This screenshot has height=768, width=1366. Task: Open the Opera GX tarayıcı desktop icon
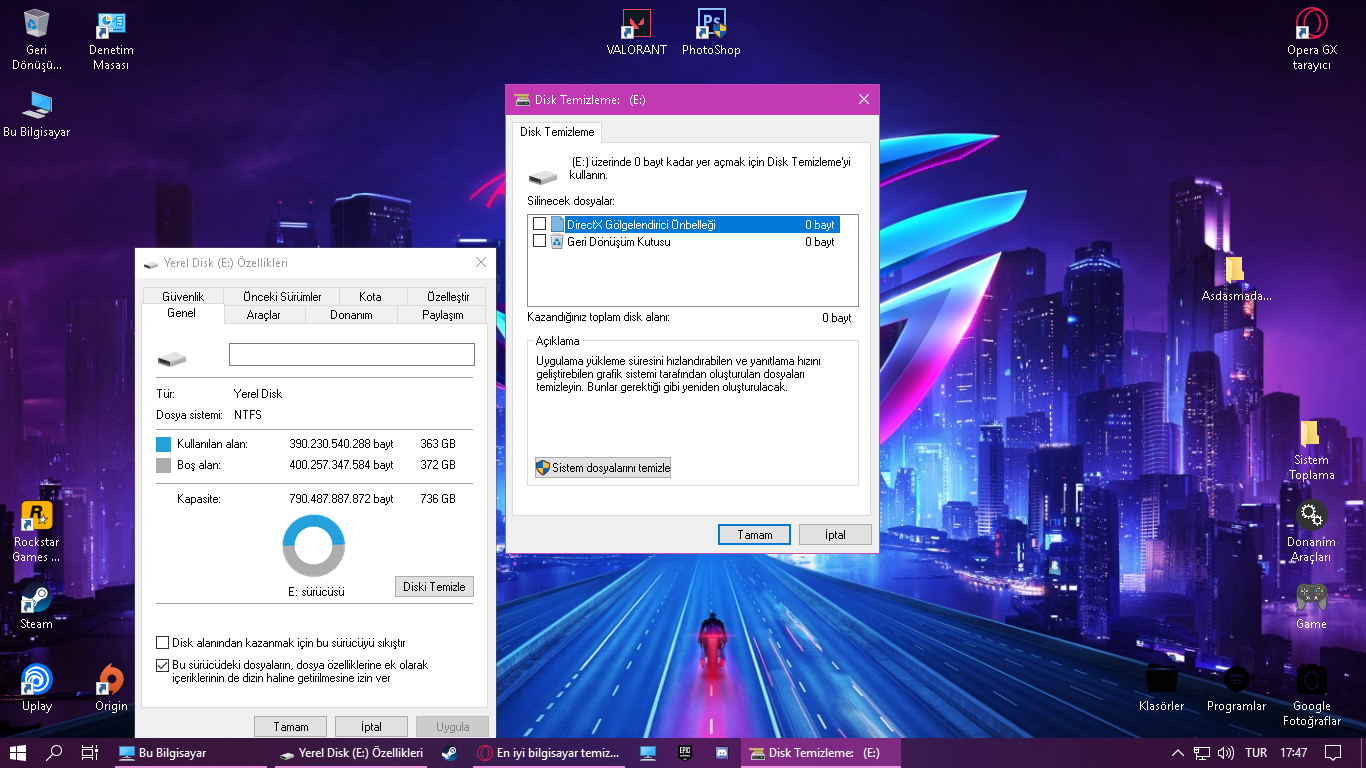1311,40
